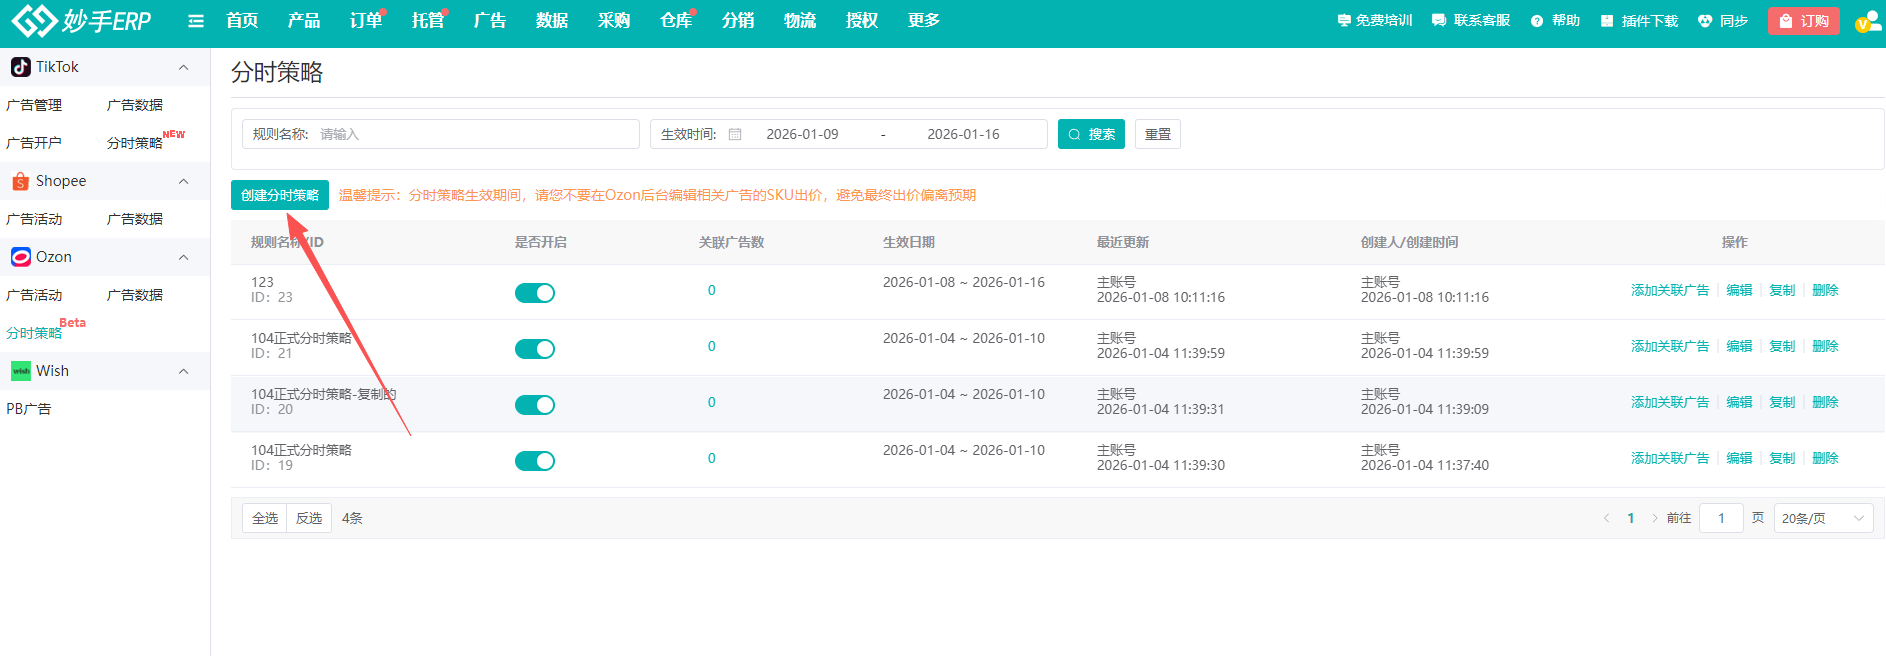Click the Ozon logo icon in sidebar
This screenshot has height=656, width=1886.
[x=20, y=257]
